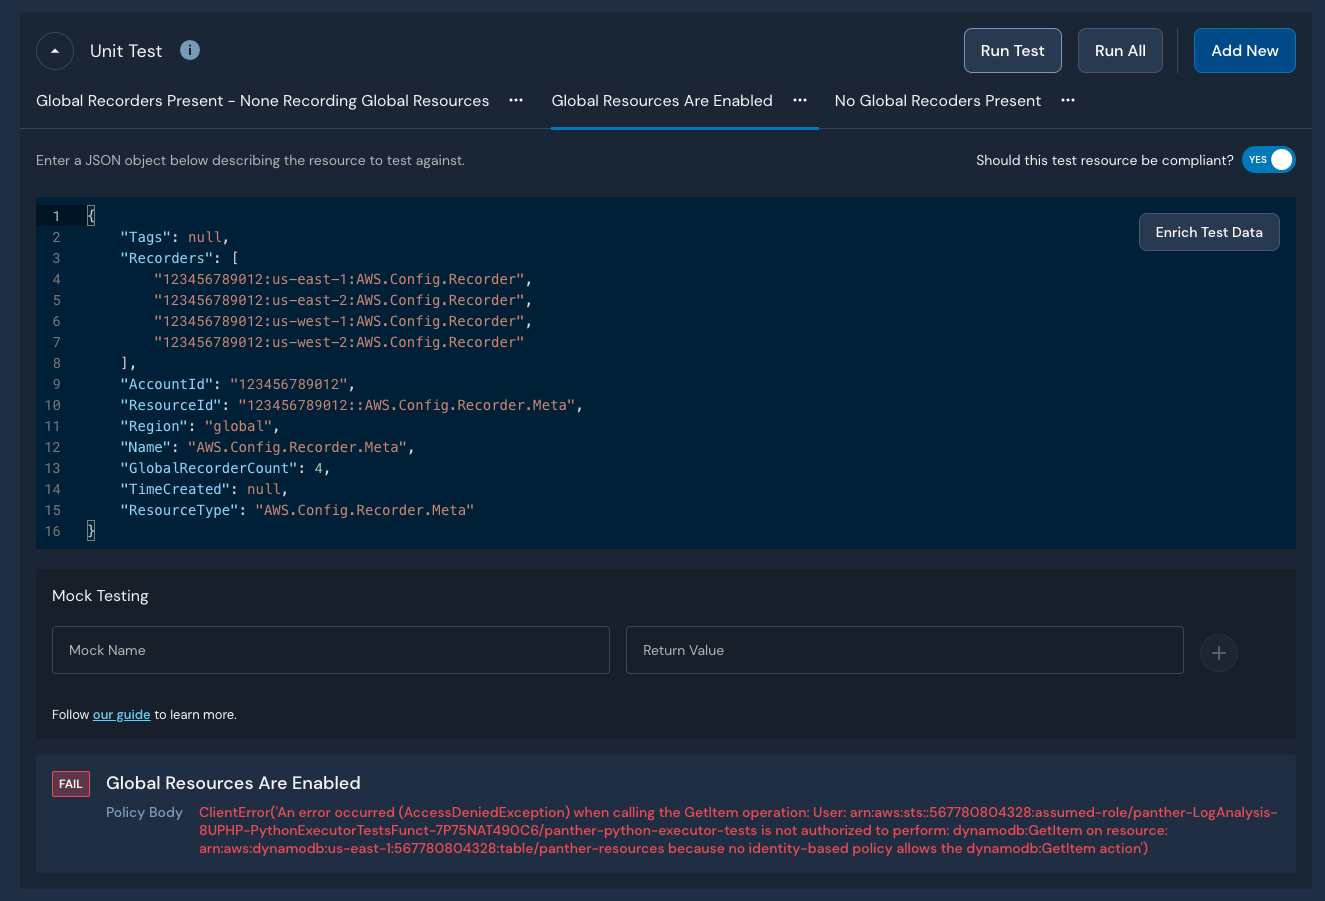
Task: Switch to the No Global Recoders Present tab
Action: click(937, 100)
